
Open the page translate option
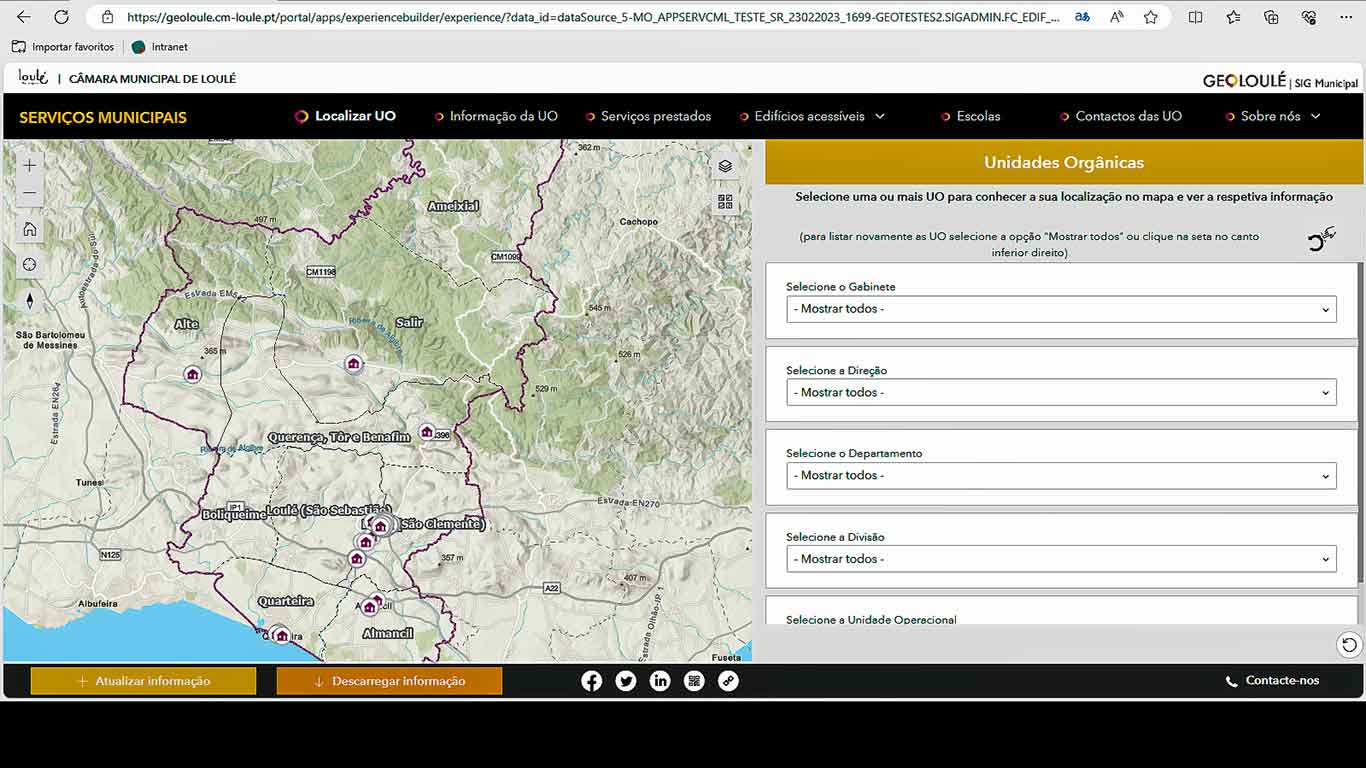tap(1082, 17)
